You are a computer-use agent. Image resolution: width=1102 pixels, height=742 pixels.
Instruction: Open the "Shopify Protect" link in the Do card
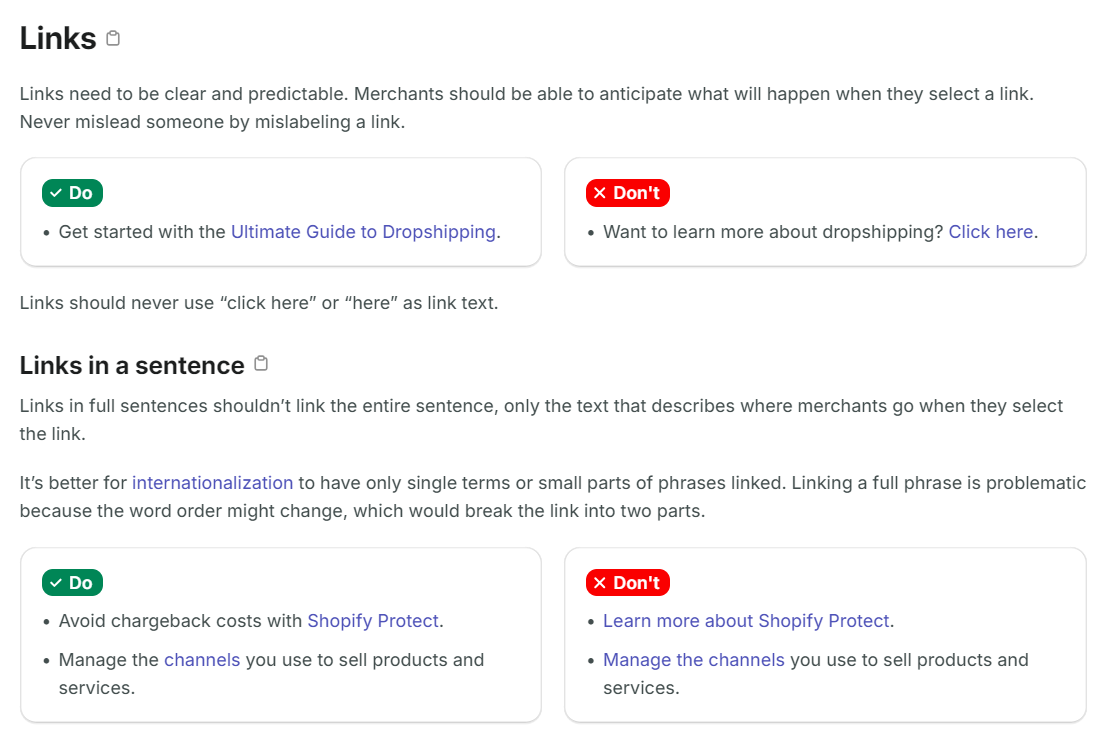point(373,620)
